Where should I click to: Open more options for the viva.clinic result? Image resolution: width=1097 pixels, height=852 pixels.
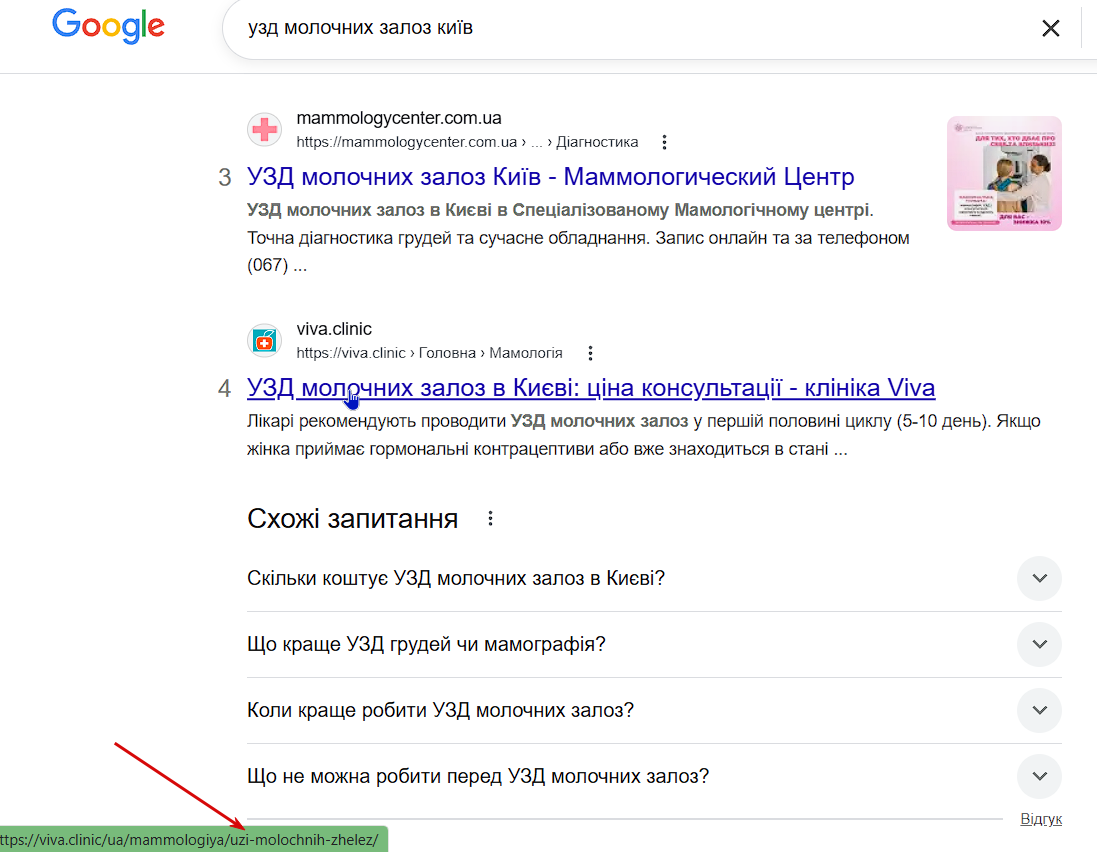click(590, 353)
